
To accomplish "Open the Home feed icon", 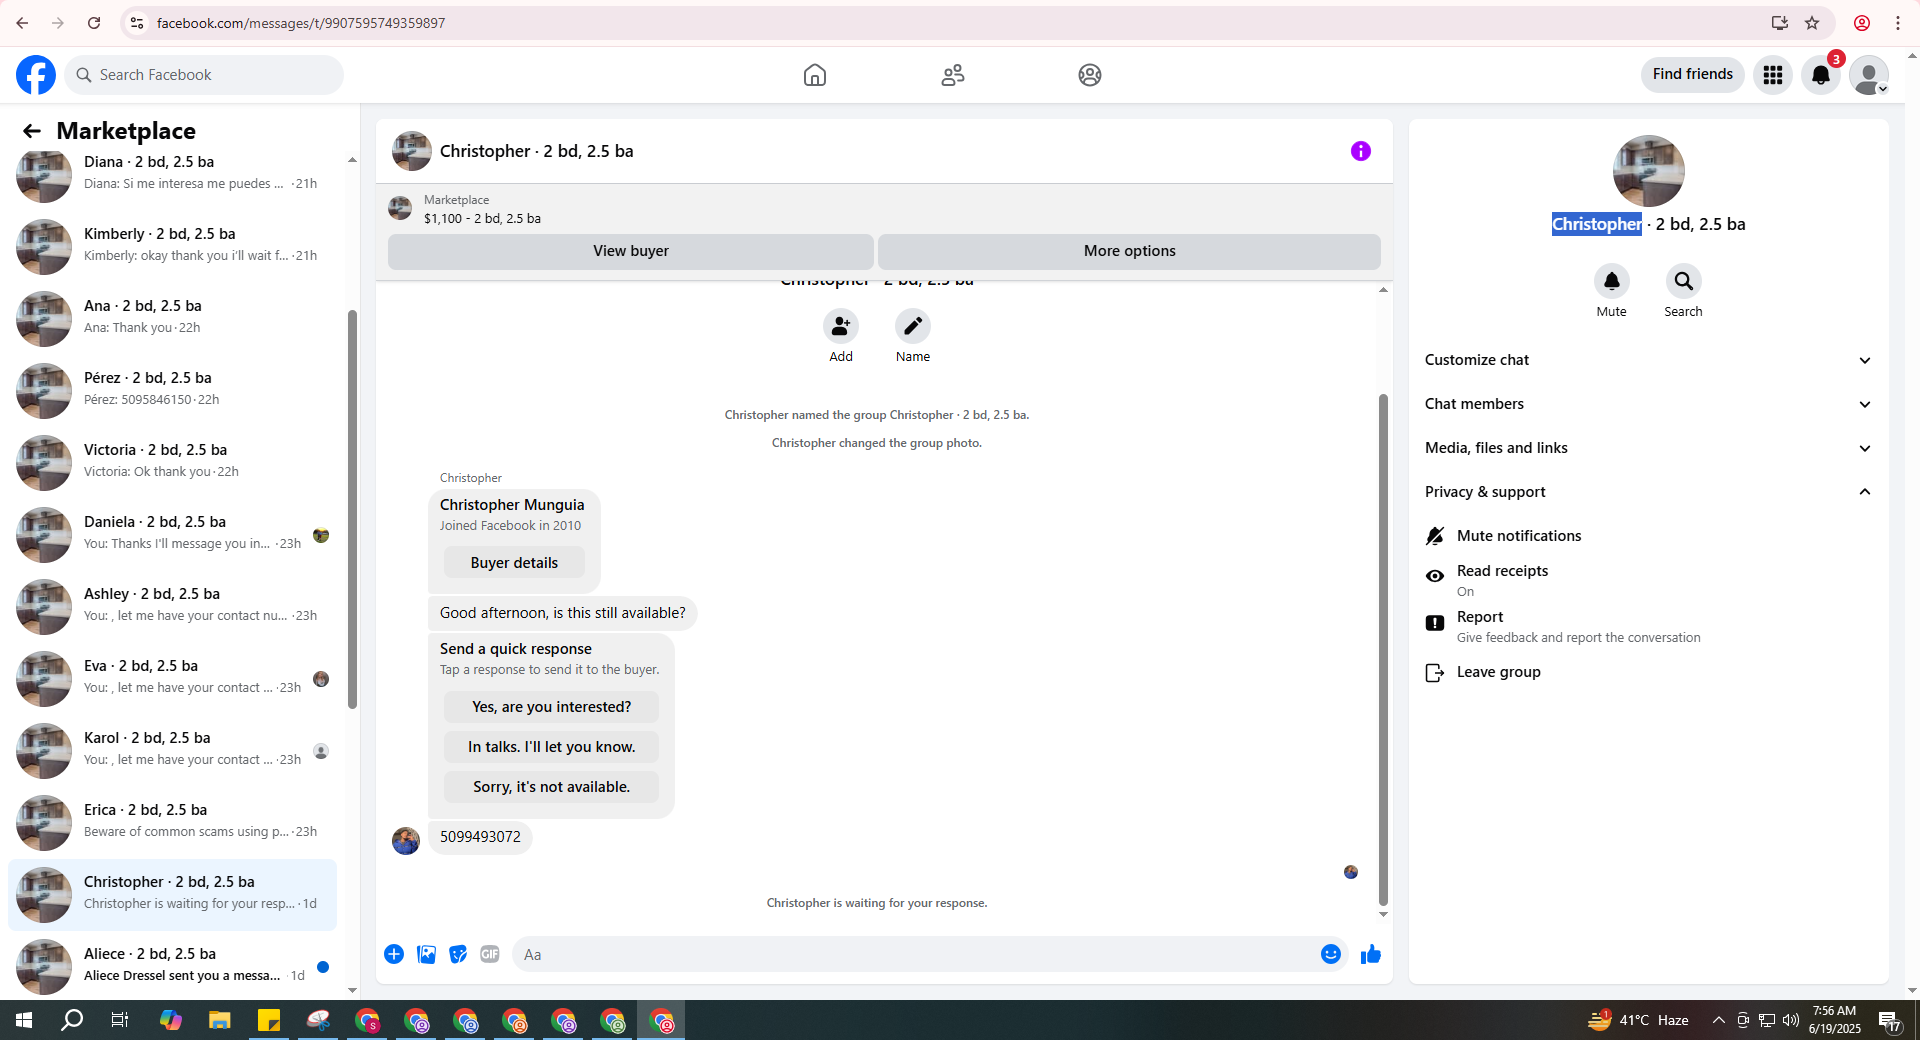I will click(815, 75).
